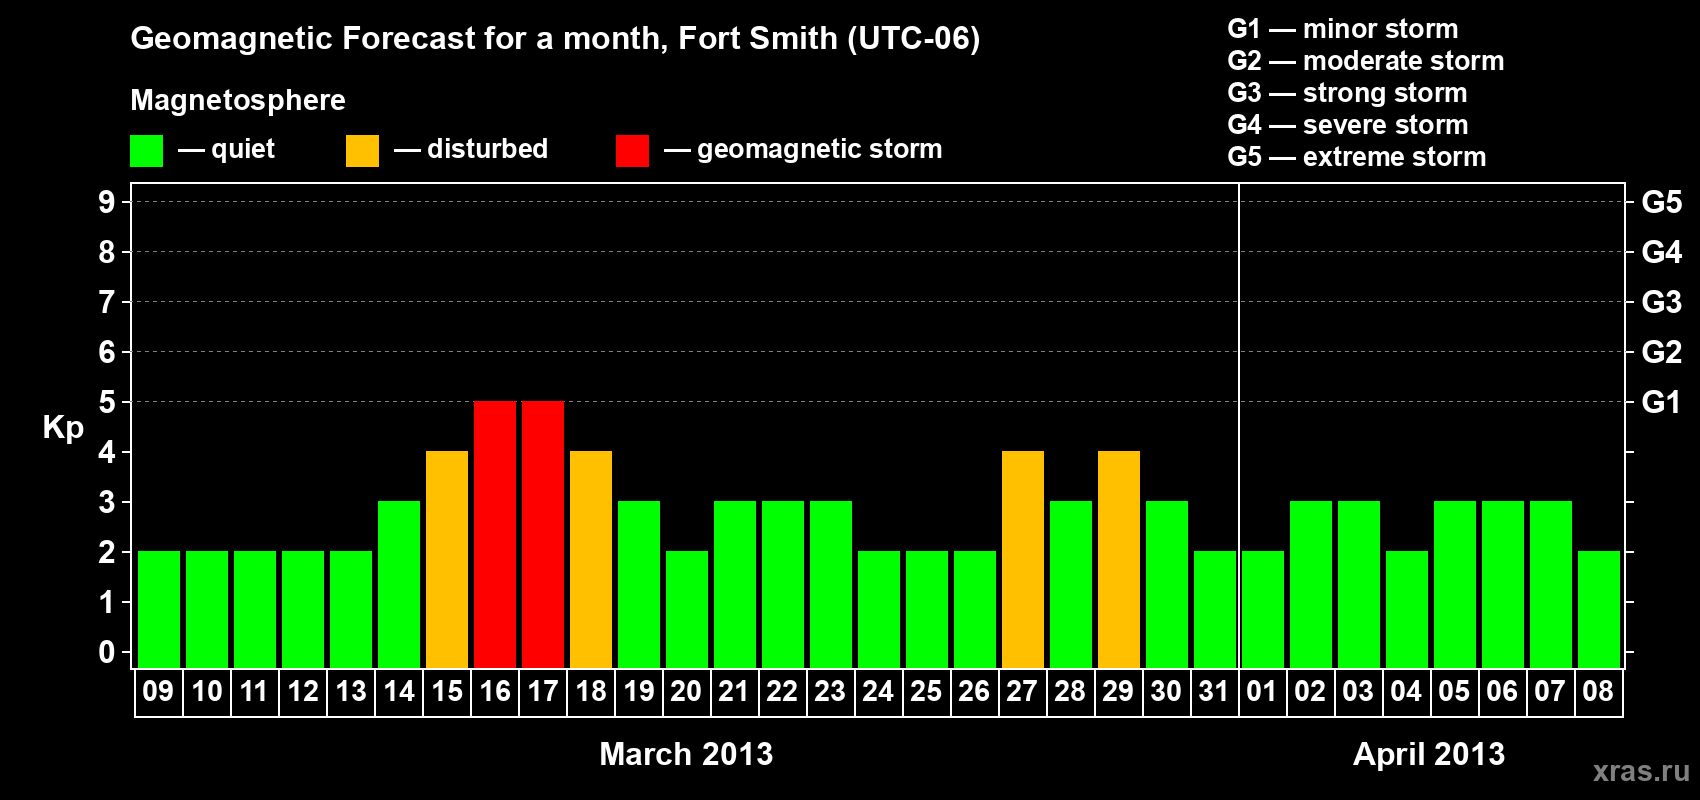Click Kp axis value 5
This screenshot has height=800, width=1700.
(107, 402)
